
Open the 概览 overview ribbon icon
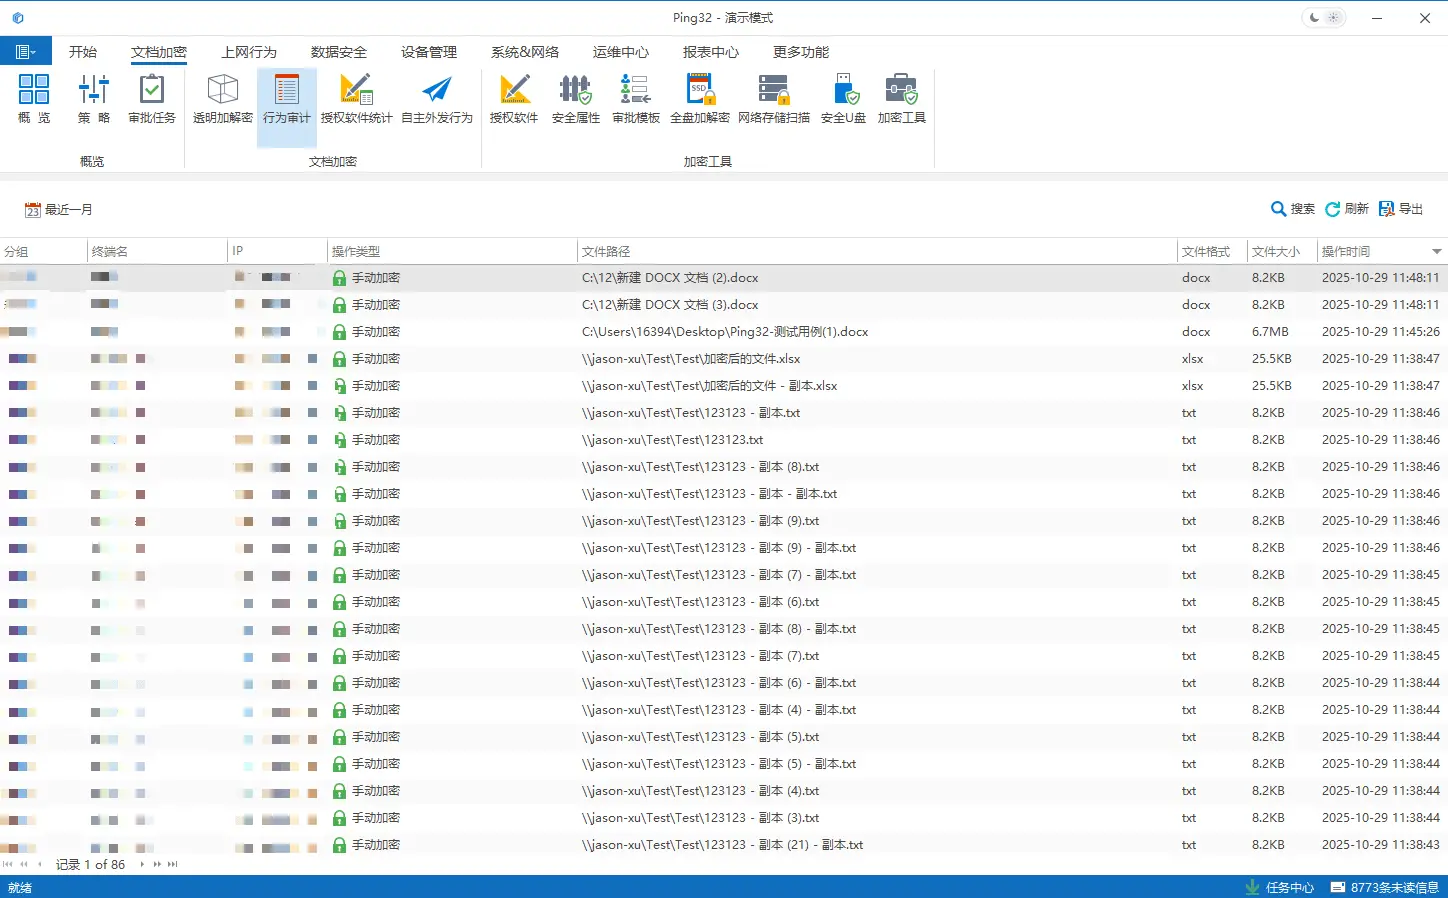pos(34,98)
